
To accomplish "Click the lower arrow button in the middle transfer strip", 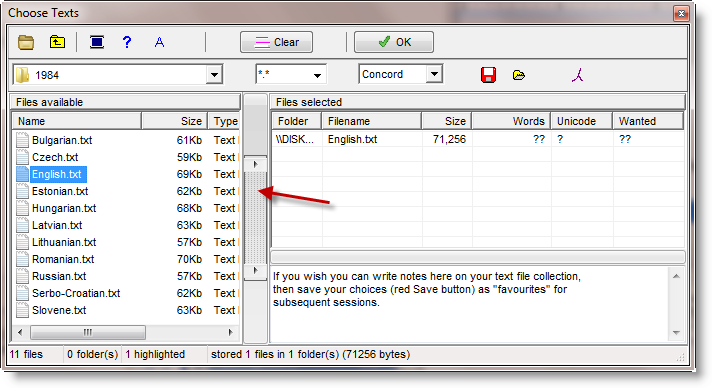I will pyautogui.click(x=255, y=271).
